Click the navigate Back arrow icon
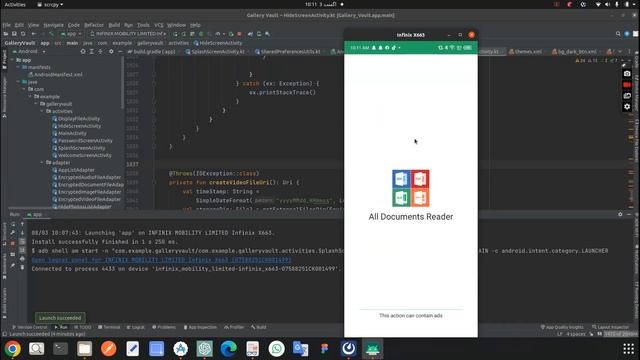Screen dimensions: 640x360 tap(34, 34)
